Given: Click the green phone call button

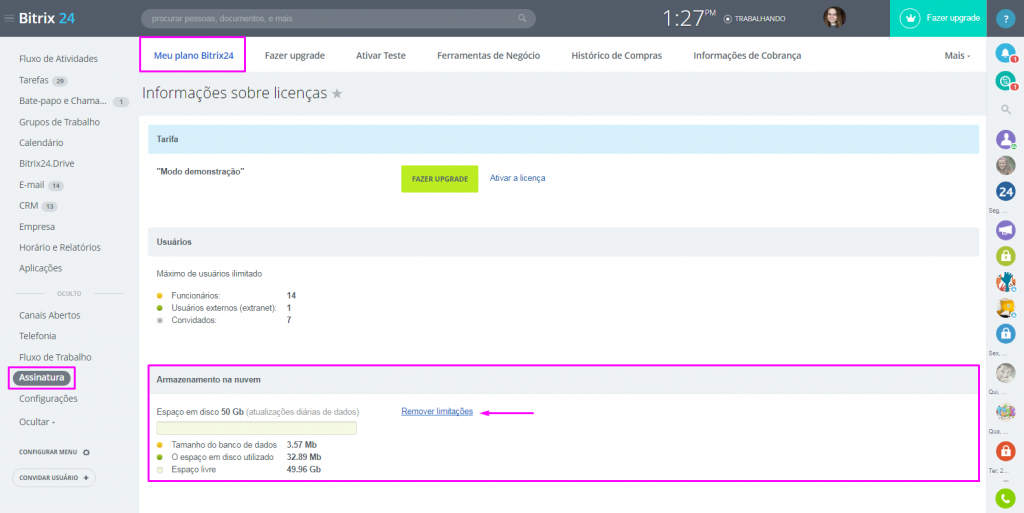Looking at the screenshot, I should [1006, 499].
